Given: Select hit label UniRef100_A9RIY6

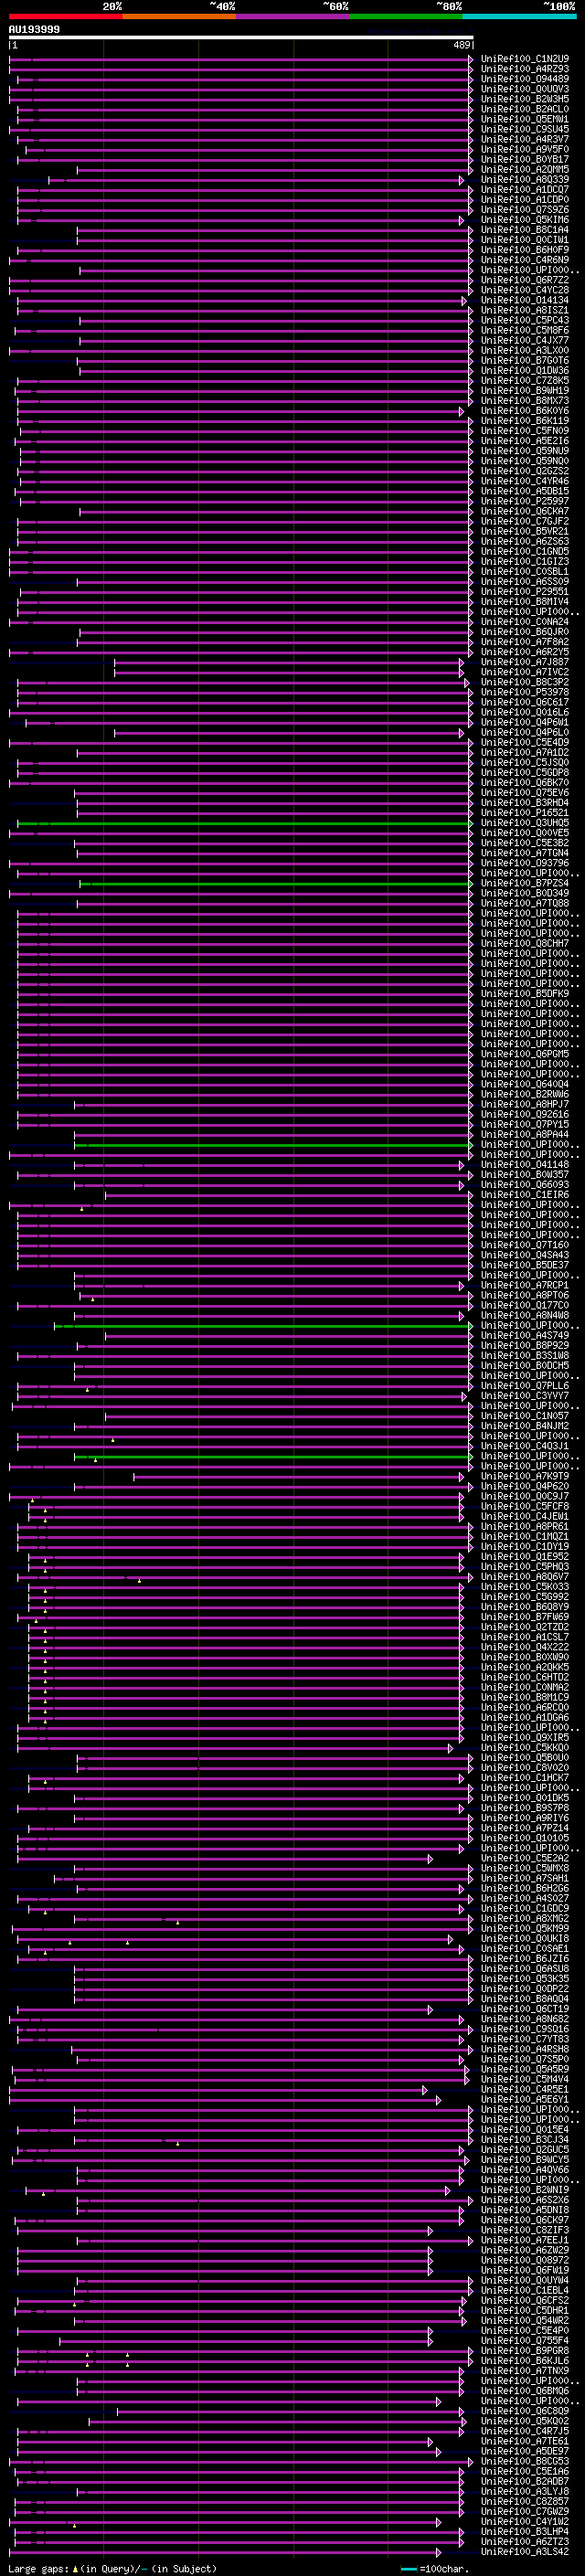Looking at the screenshot, I should point(525,1818).
